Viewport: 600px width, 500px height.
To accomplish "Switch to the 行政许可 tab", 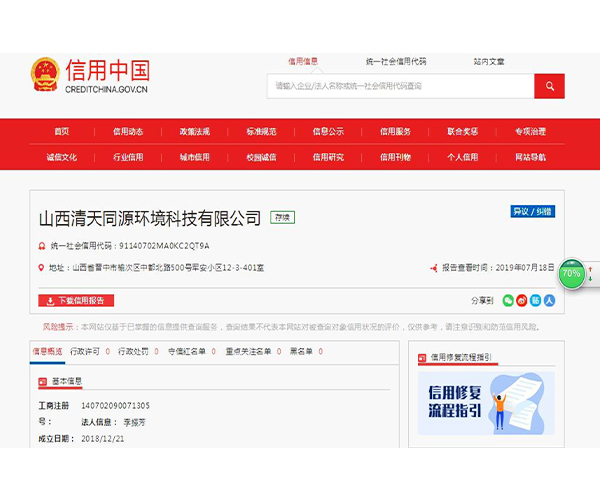I will [85, 351].
